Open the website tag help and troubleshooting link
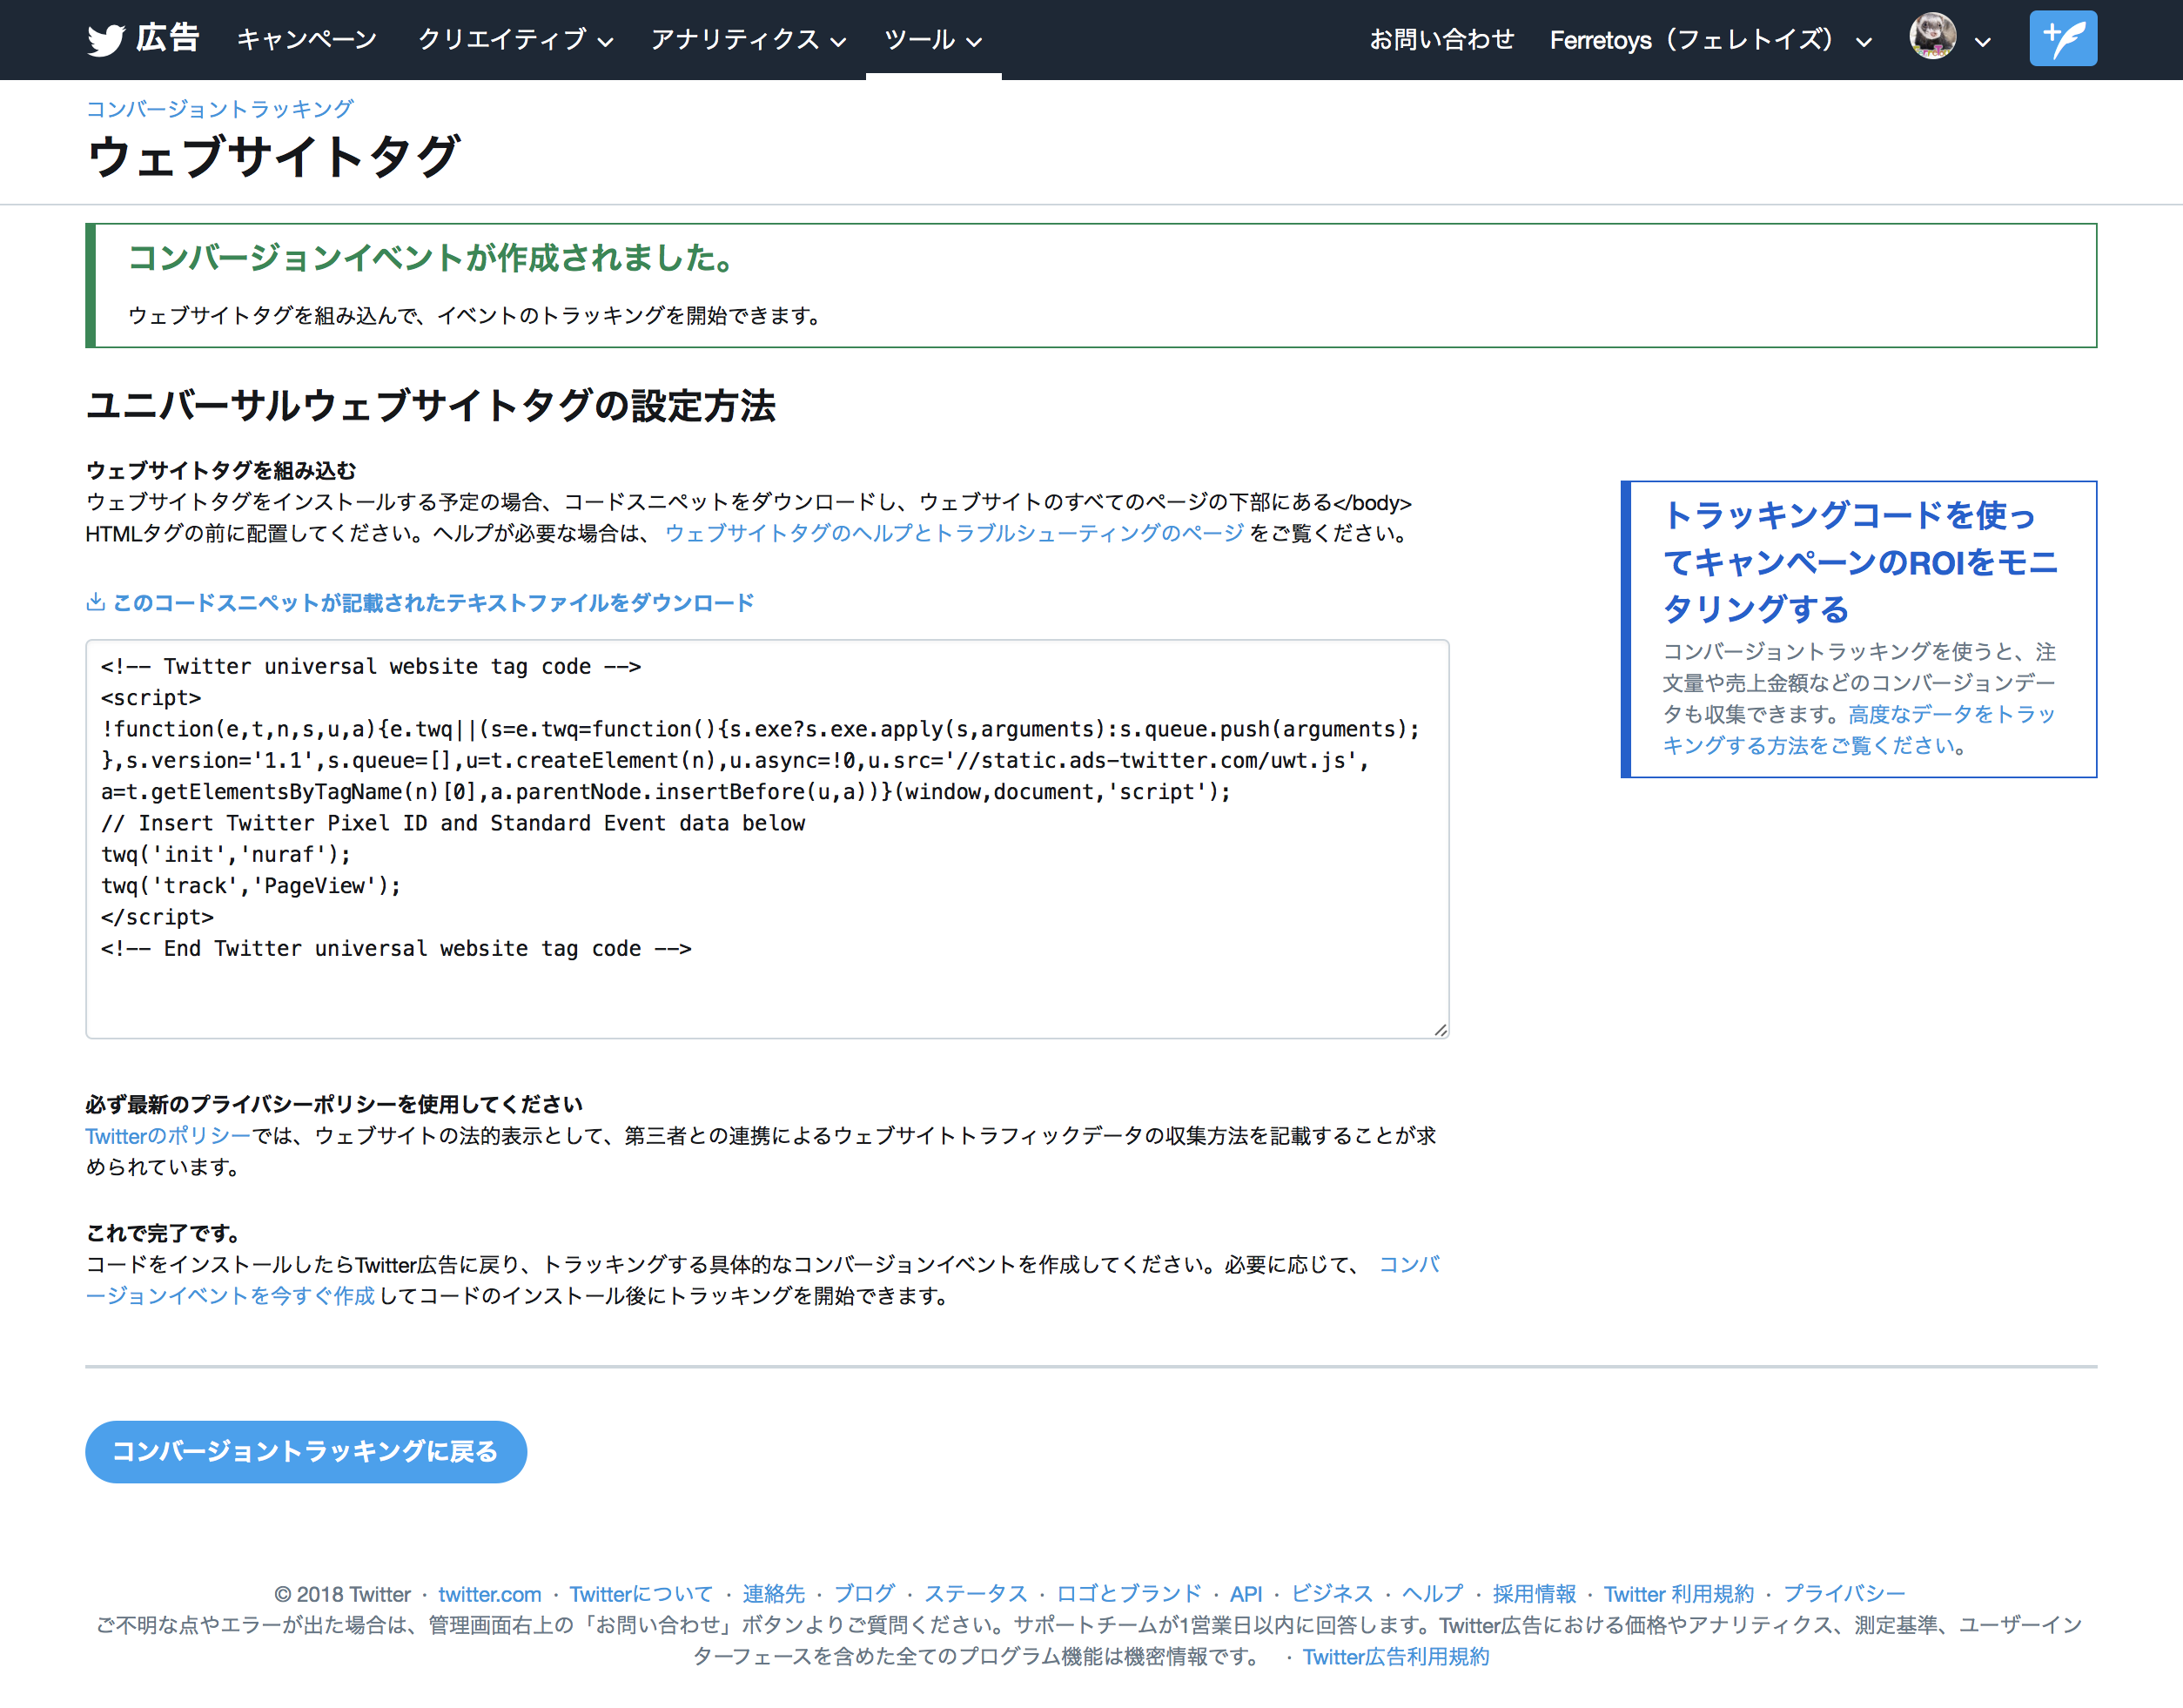The height and width of the screenshot is (1708, 2183). [954, 533]
